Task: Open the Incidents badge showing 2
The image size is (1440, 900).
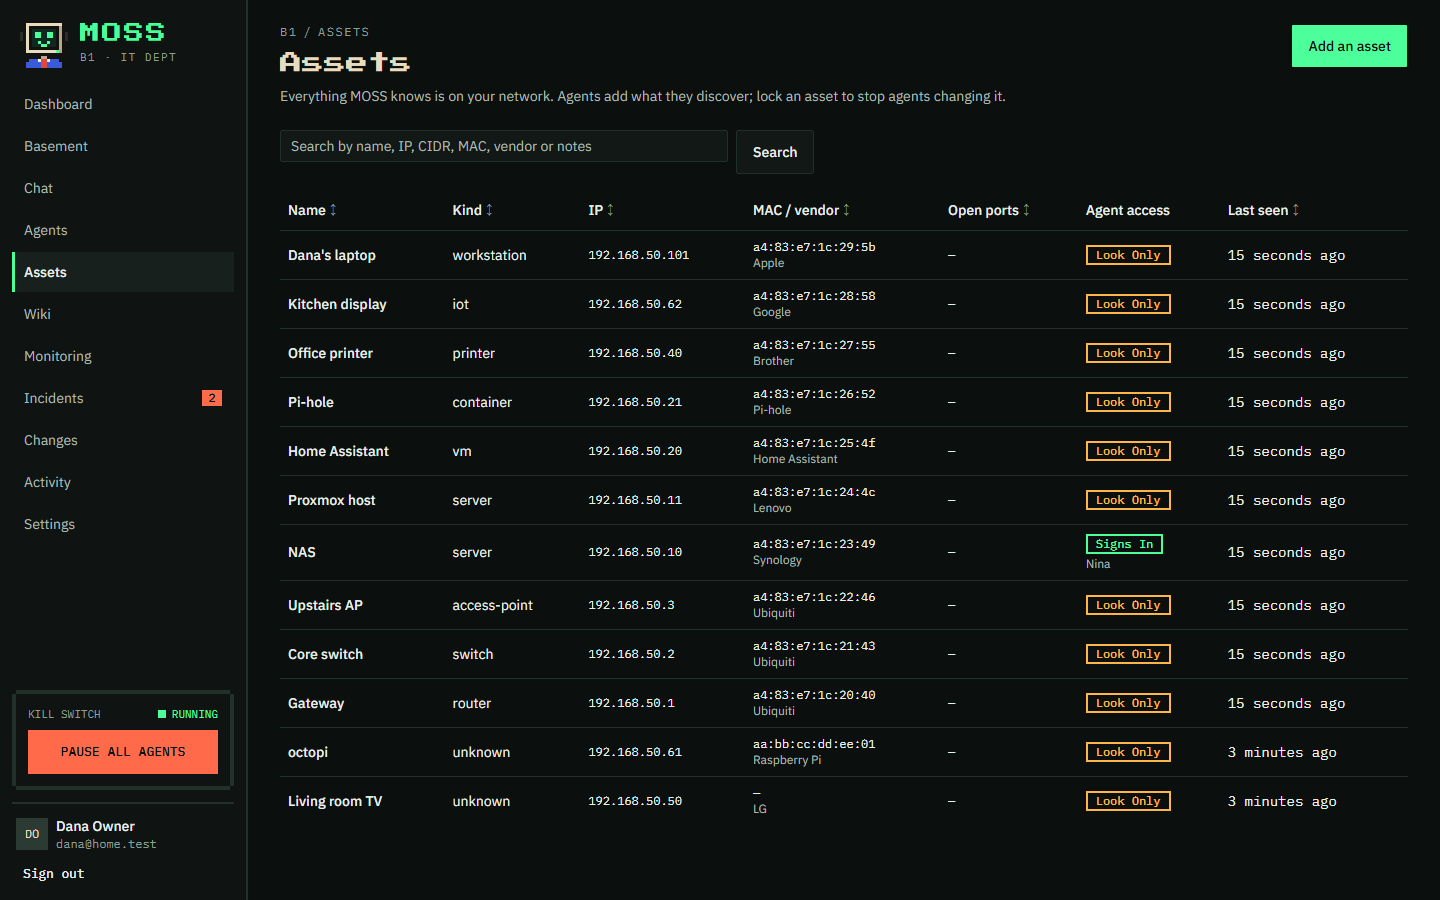Action: pos(212,398)
